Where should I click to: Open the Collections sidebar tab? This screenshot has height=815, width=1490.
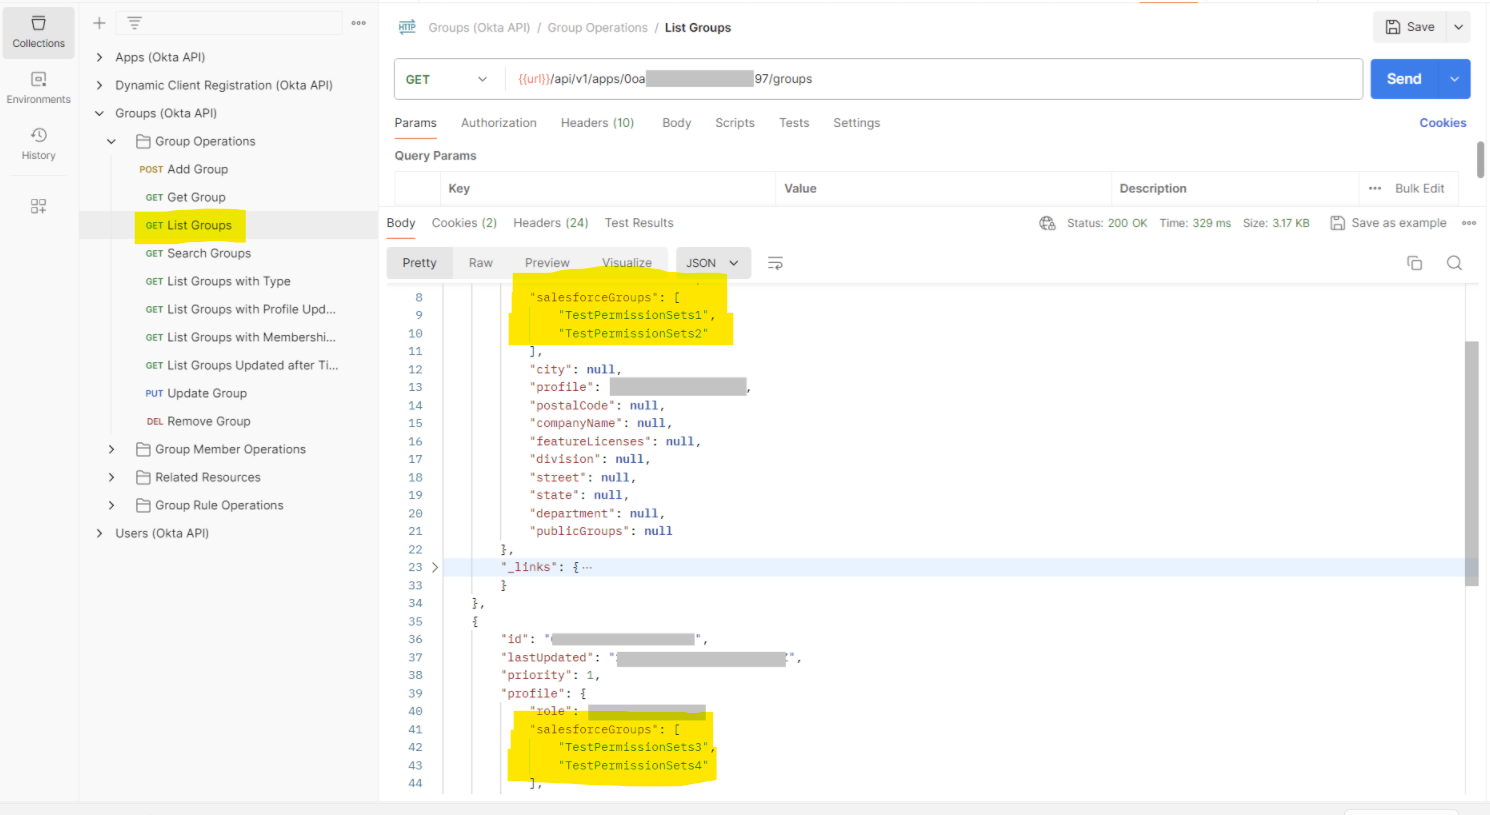click(x=38, y=32)
